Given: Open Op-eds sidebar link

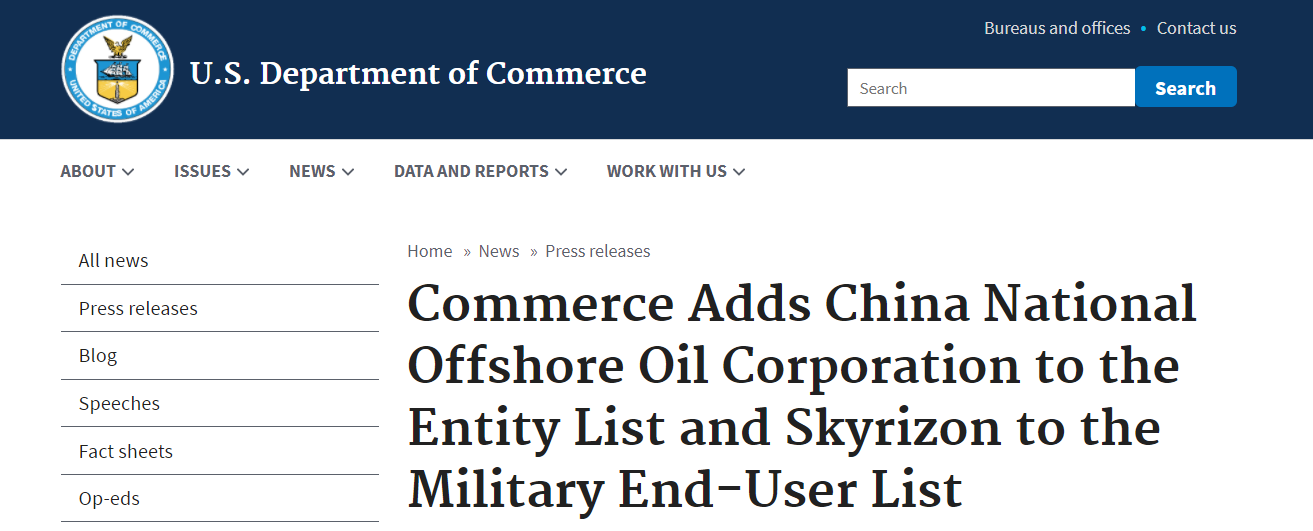Looking at the screenshot, I should (109, 499).
